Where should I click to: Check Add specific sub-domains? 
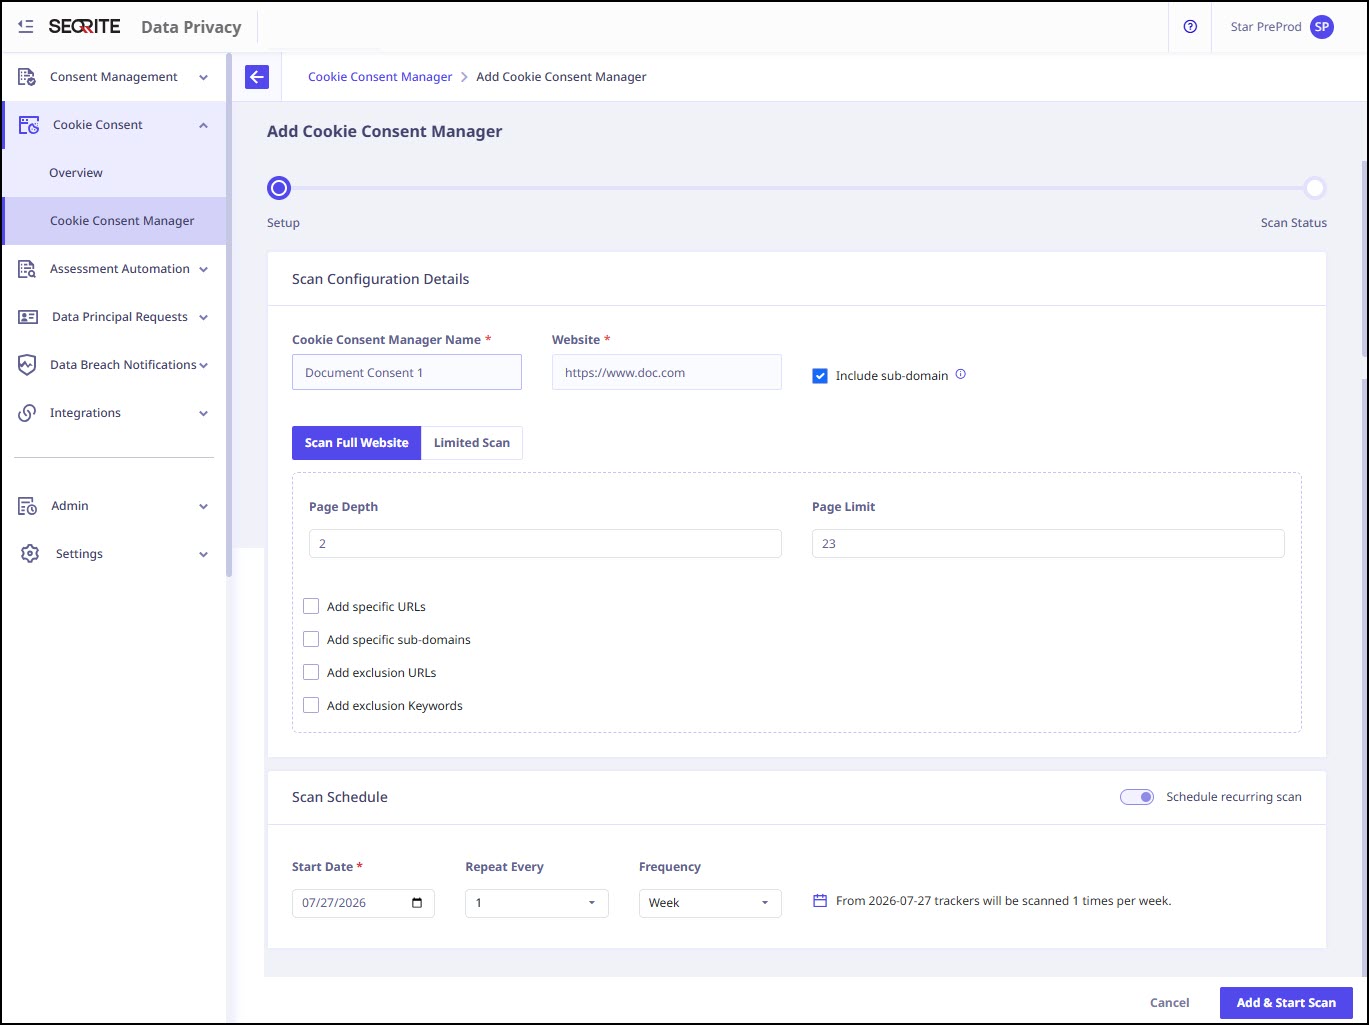click(311, 639)
